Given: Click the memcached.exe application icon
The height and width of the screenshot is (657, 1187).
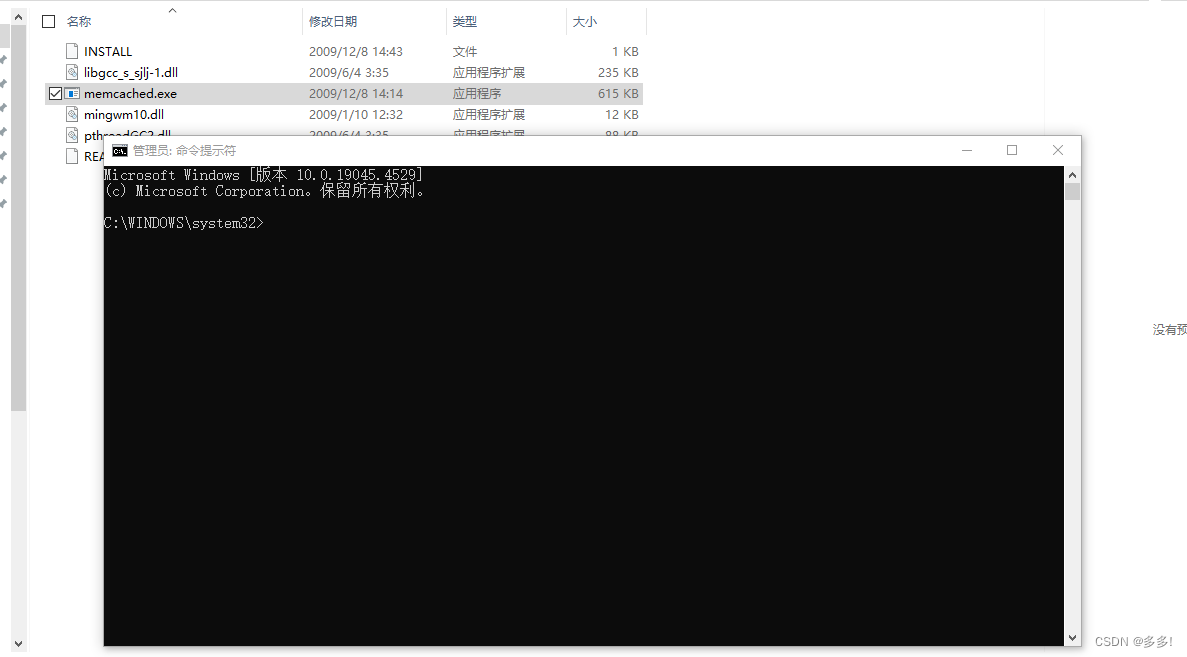Looking at the screenshot, I should pyautogui.click(x=73, y=93).
